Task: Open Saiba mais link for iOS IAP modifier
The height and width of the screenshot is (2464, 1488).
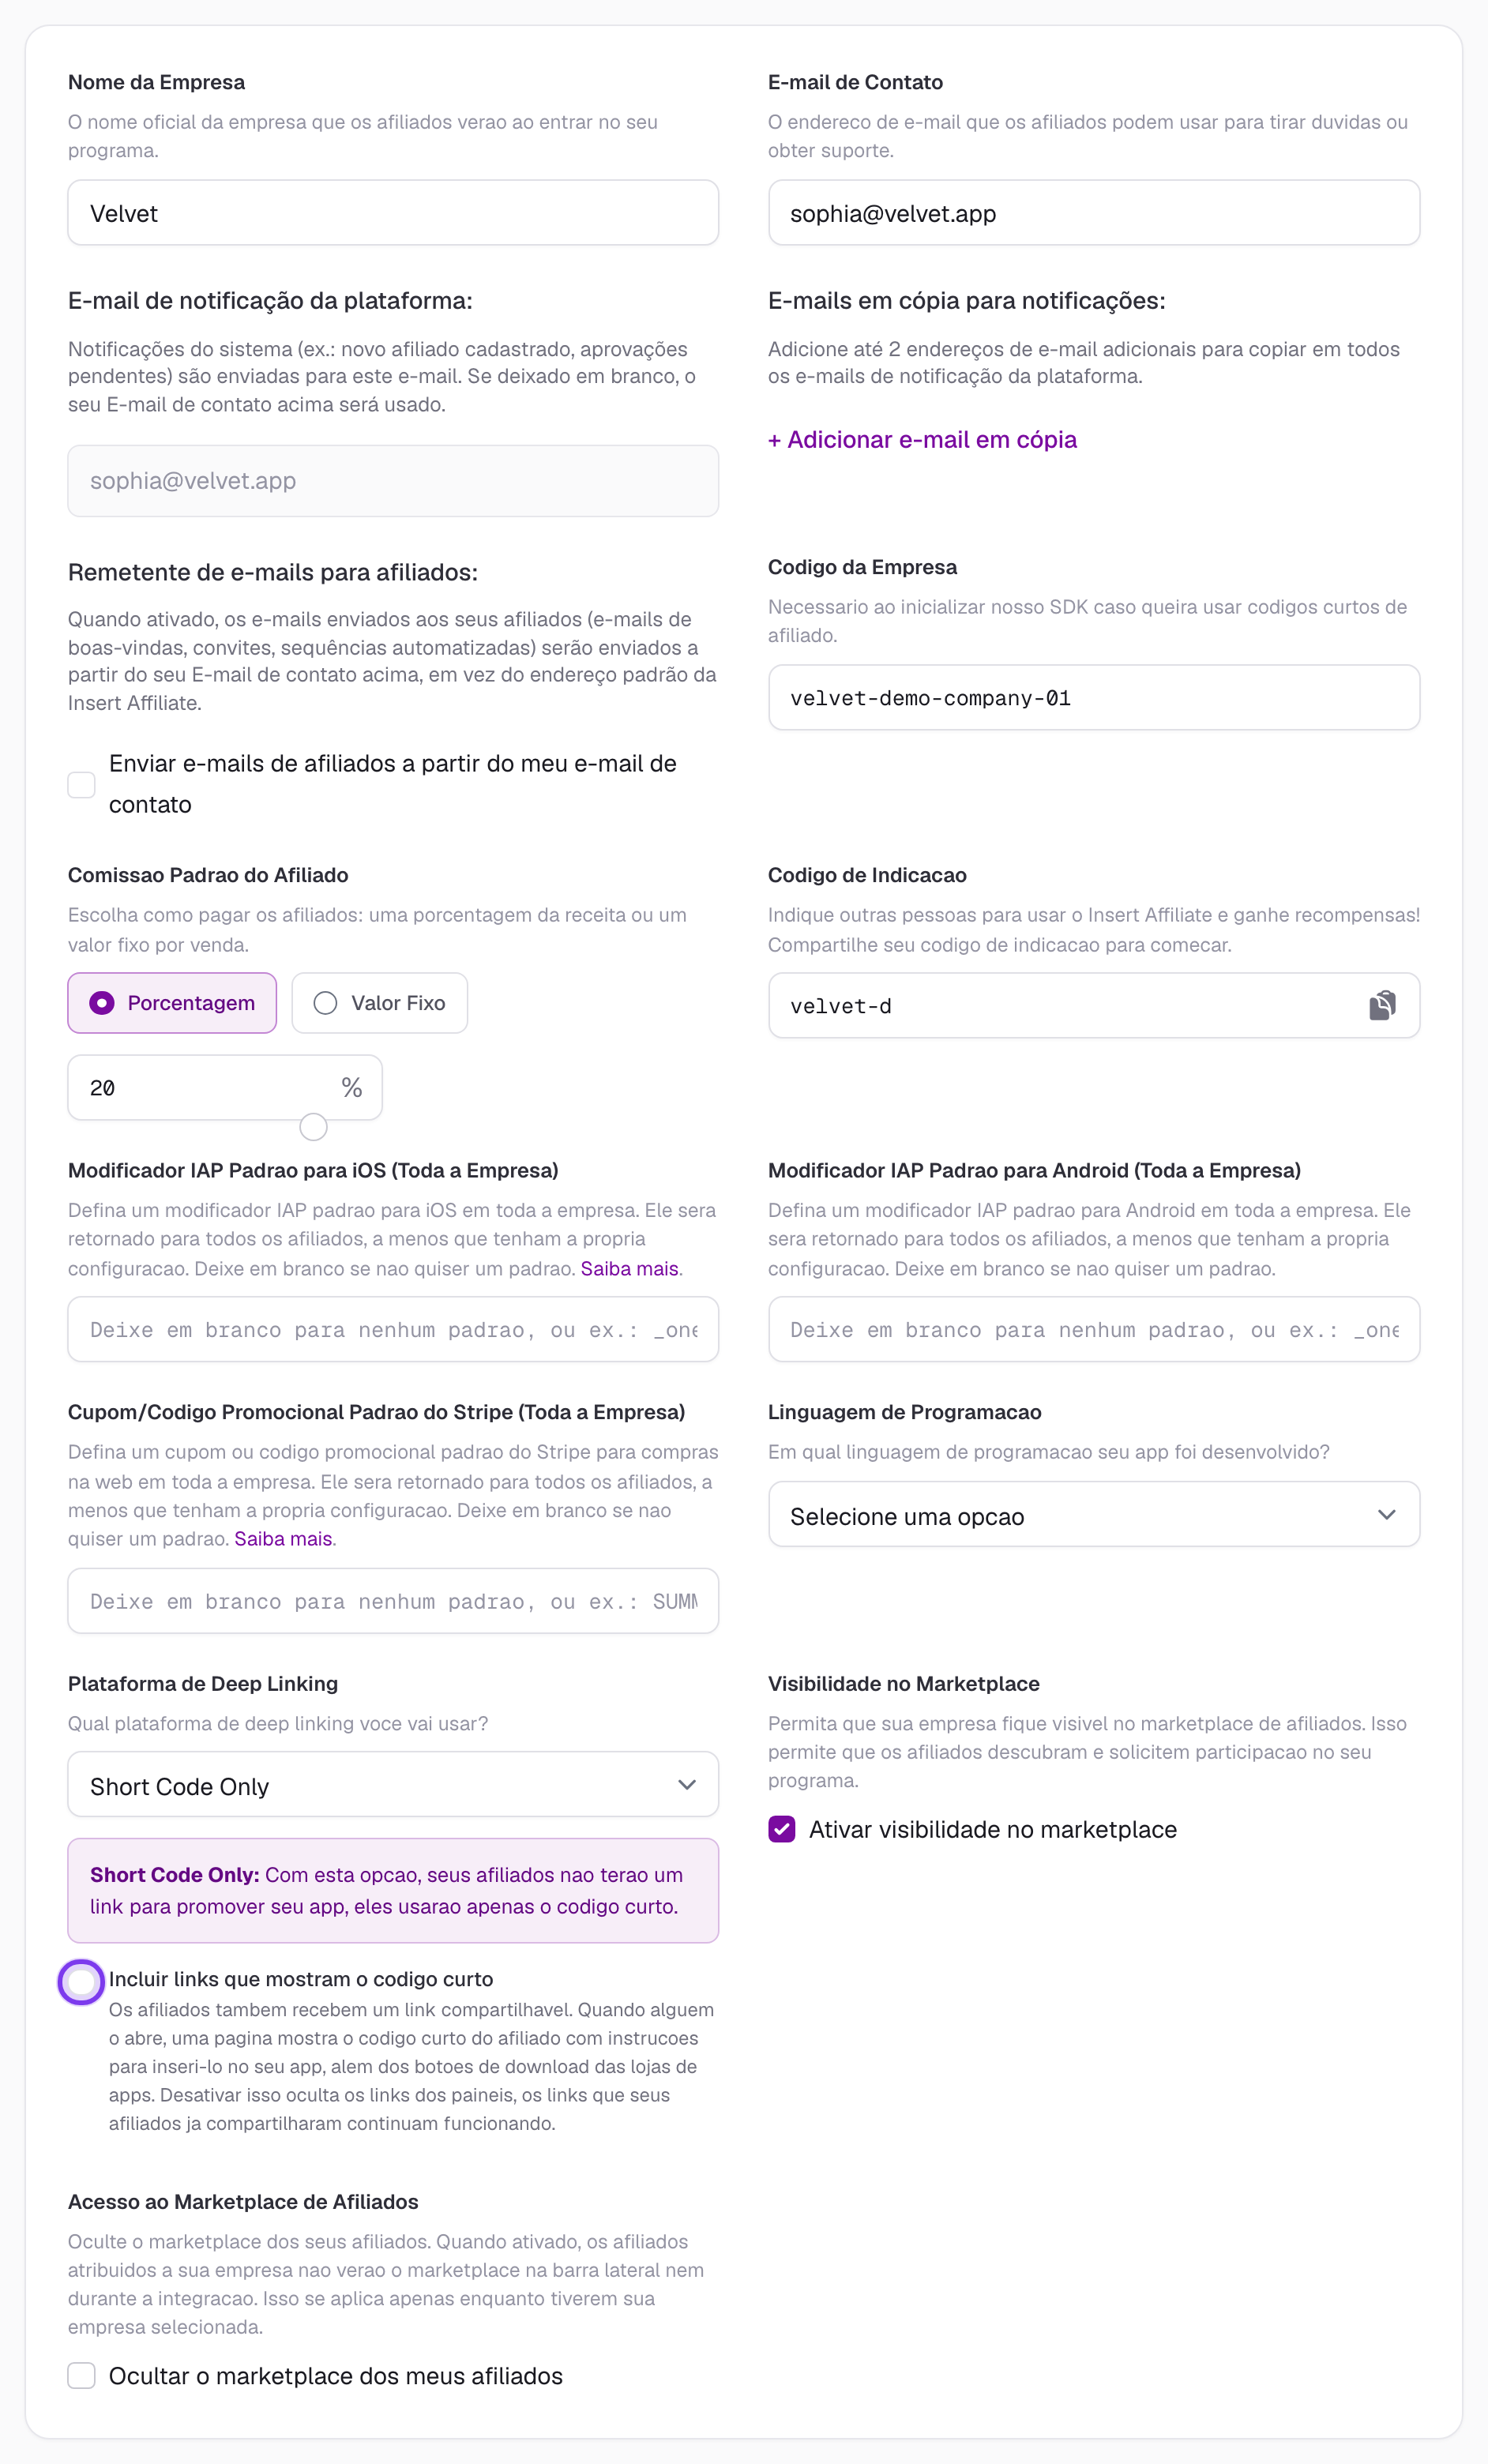Action: [x=629, y=1269]
